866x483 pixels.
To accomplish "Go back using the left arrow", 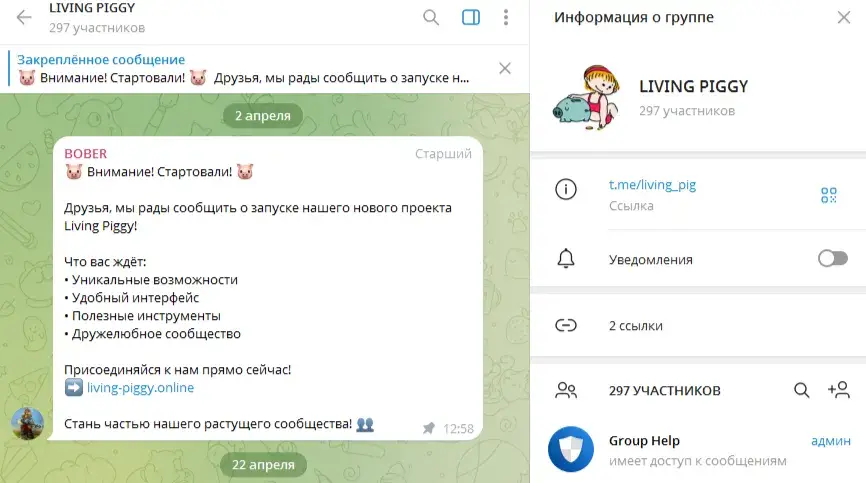I will (24, 17).
